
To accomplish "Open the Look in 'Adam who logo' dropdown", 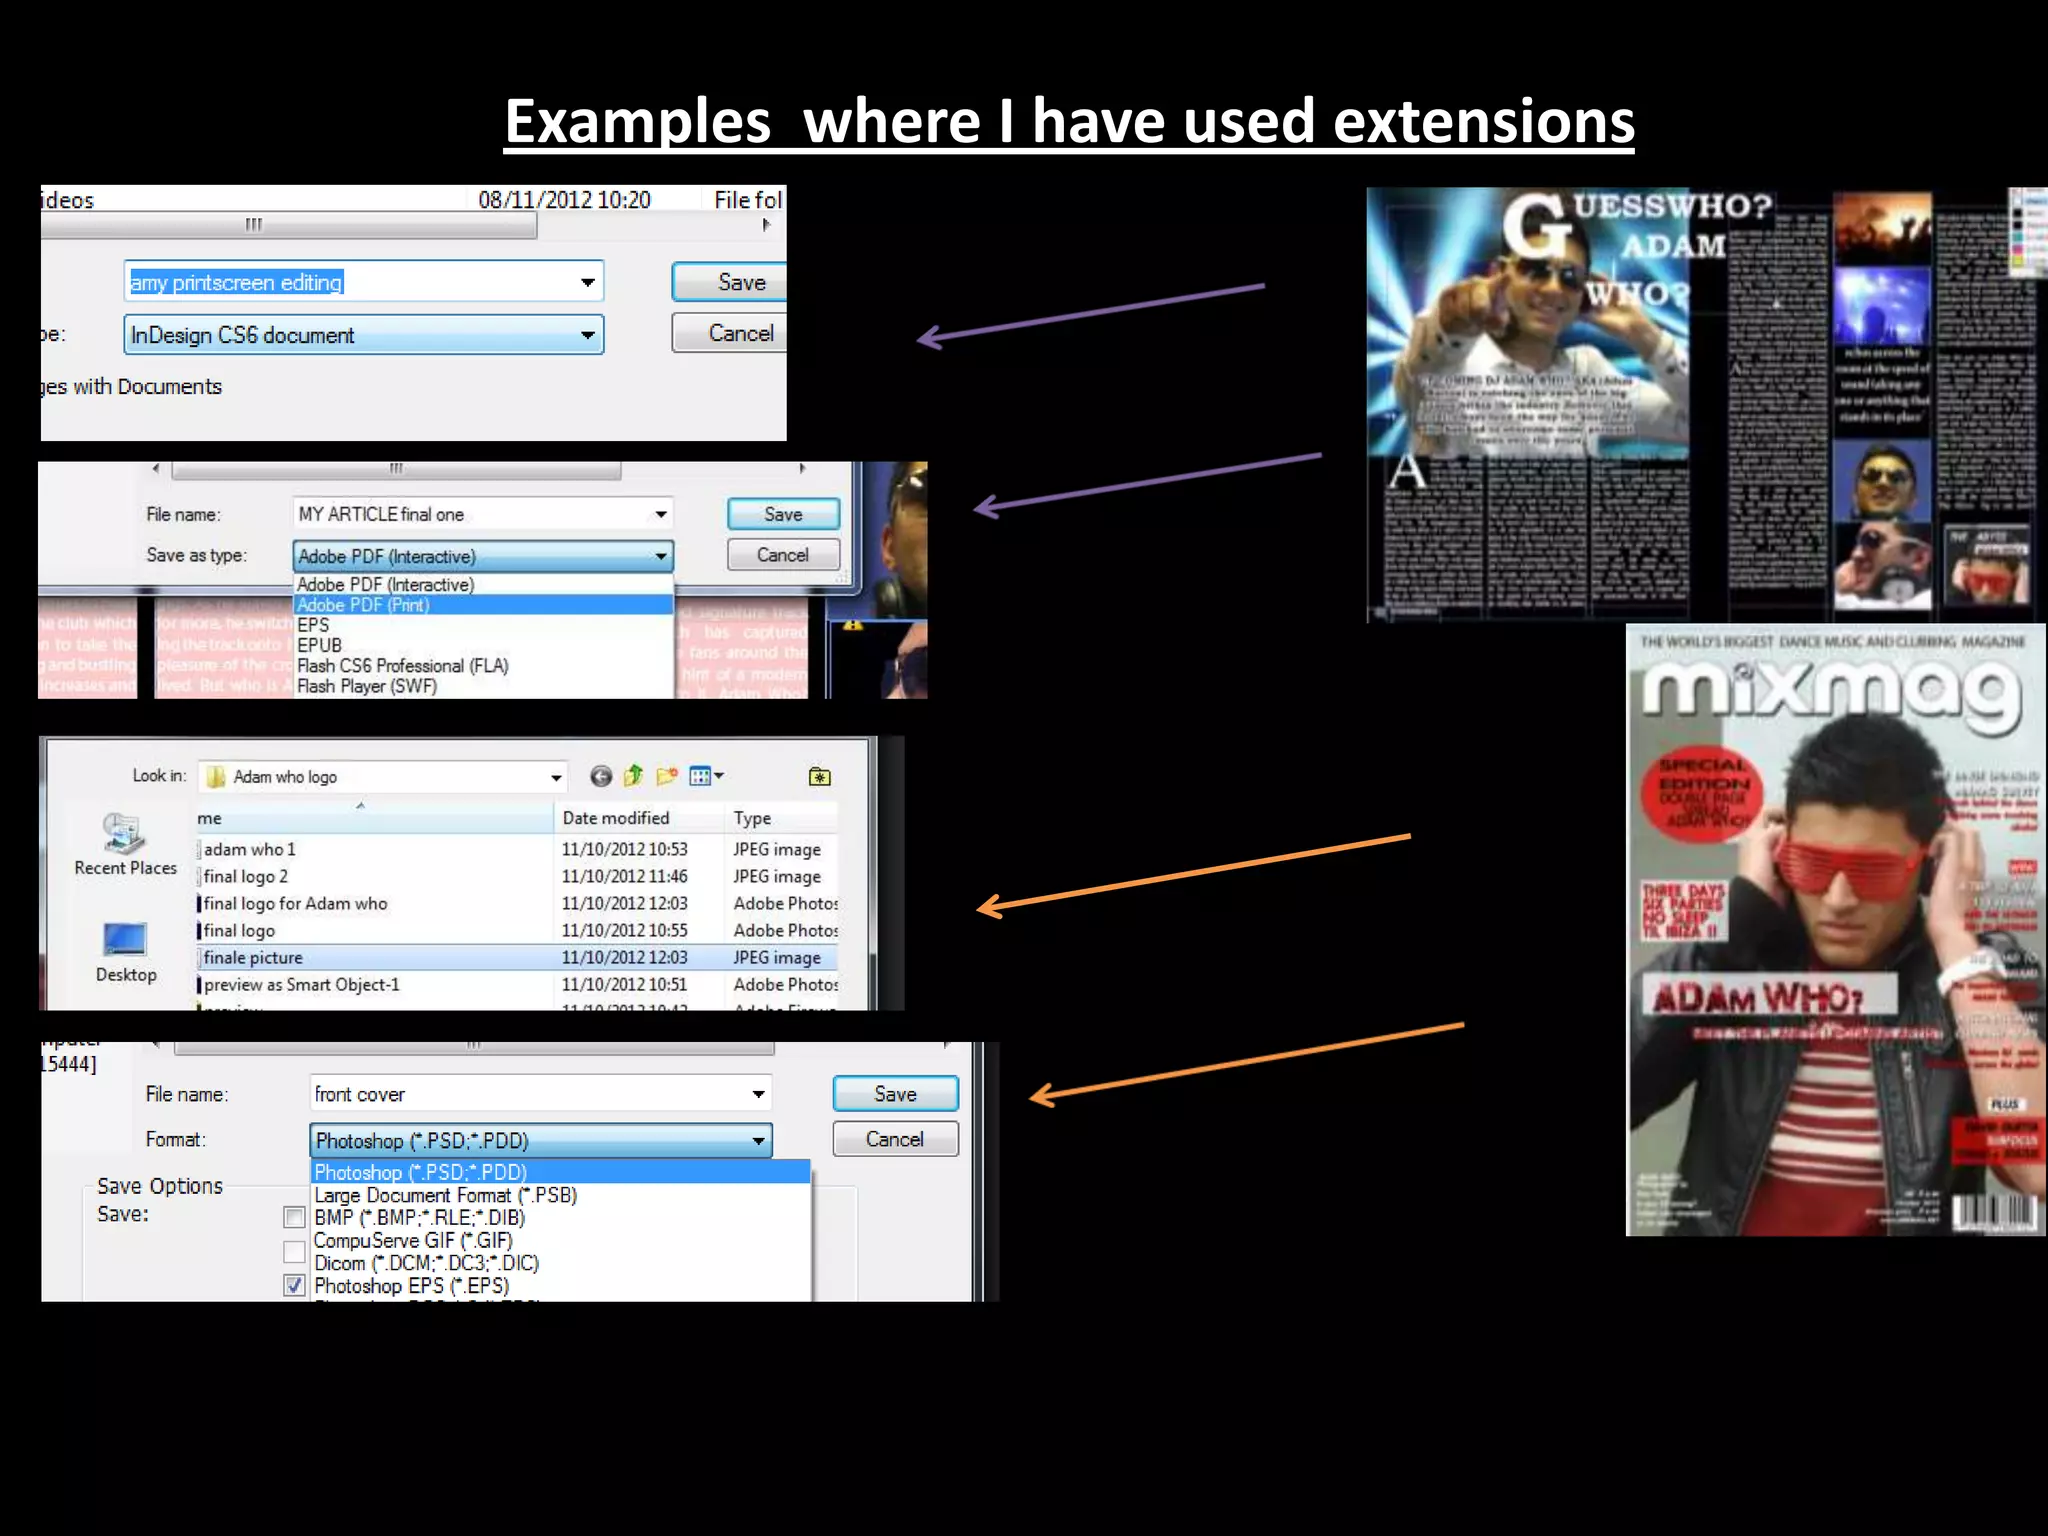I will click(x=556, y=777).
